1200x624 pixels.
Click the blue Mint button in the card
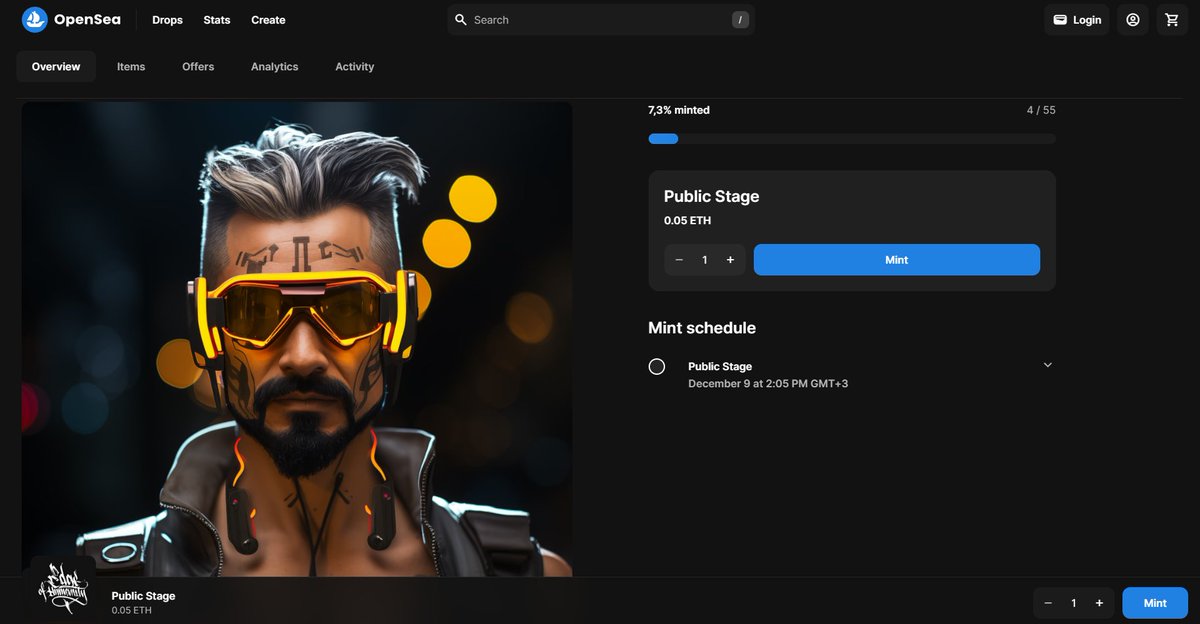(x=896, y=259)
